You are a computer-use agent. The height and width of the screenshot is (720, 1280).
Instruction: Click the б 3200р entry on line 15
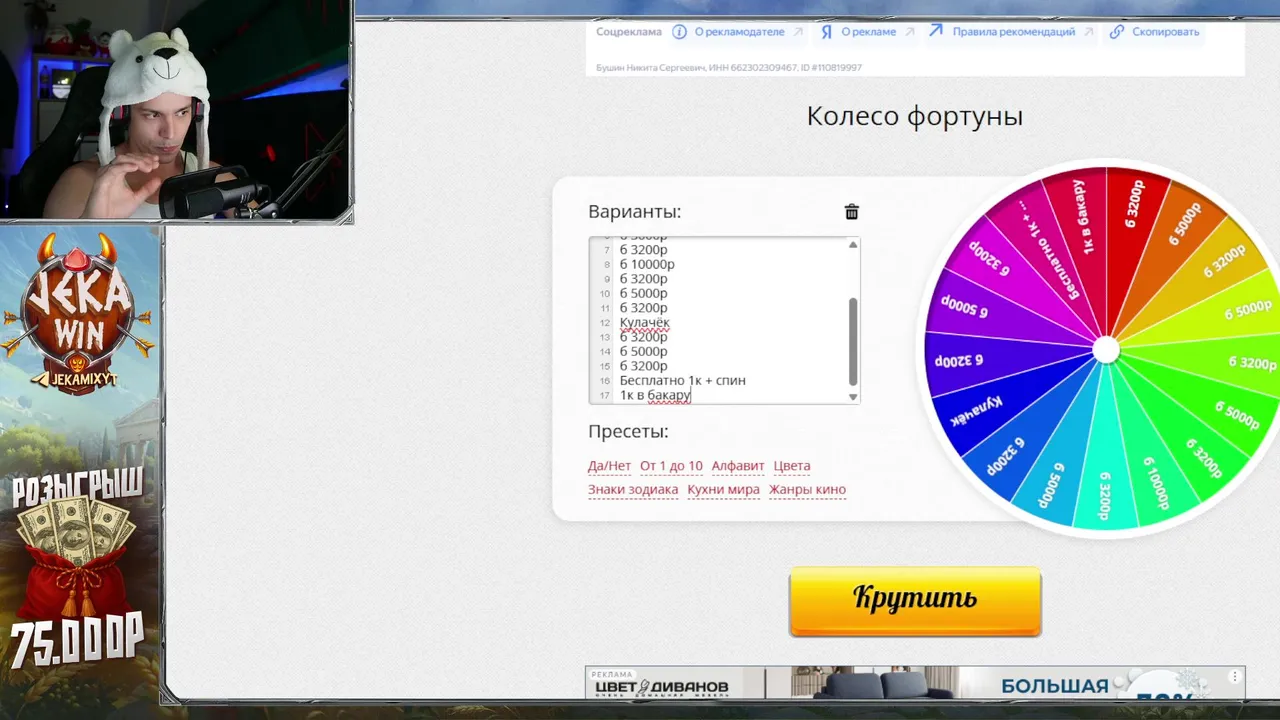643,366
